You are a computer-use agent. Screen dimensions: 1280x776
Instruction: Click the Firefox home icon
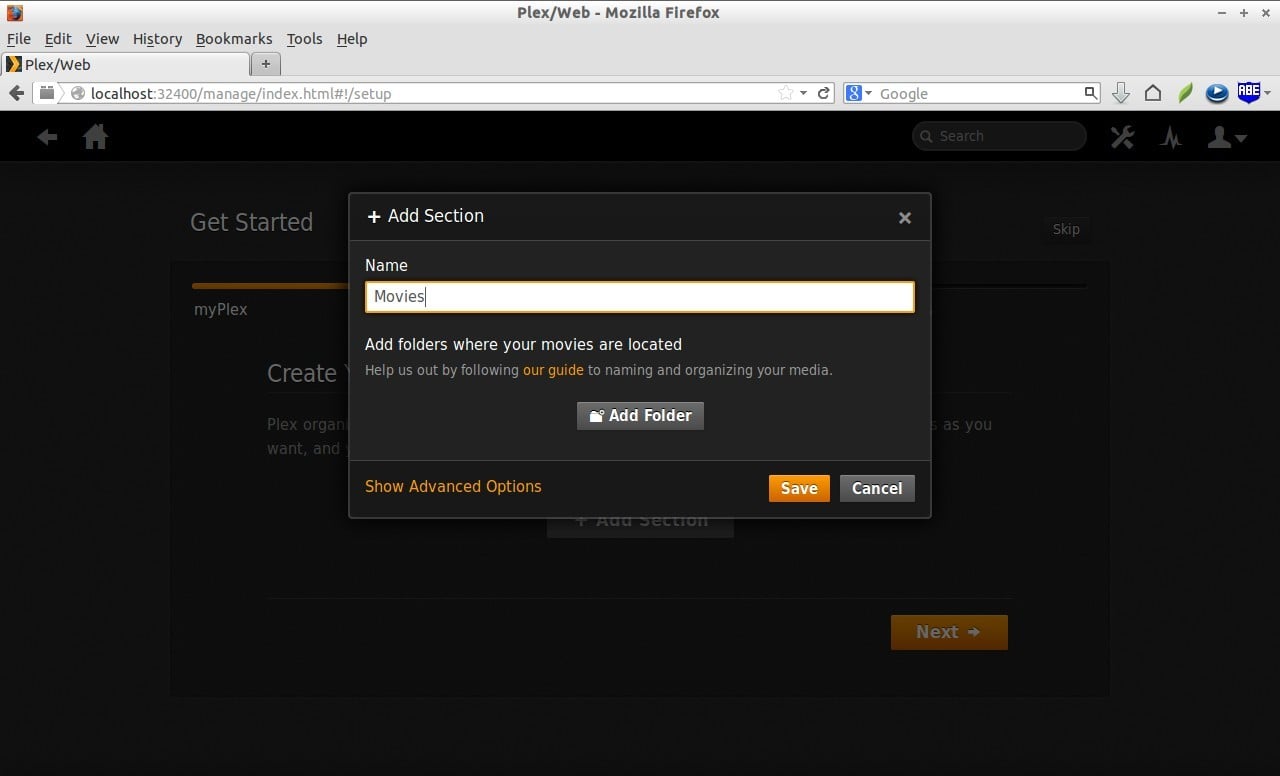click(1153, 93)
